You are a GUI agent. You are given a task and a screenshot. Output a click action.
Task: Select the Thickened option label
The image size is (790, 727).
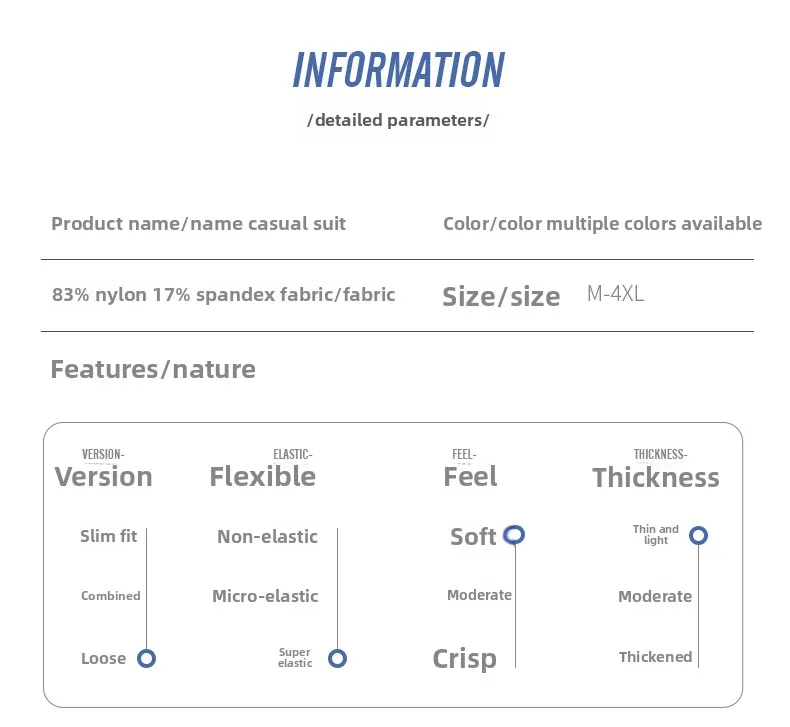tap(655, 657)
